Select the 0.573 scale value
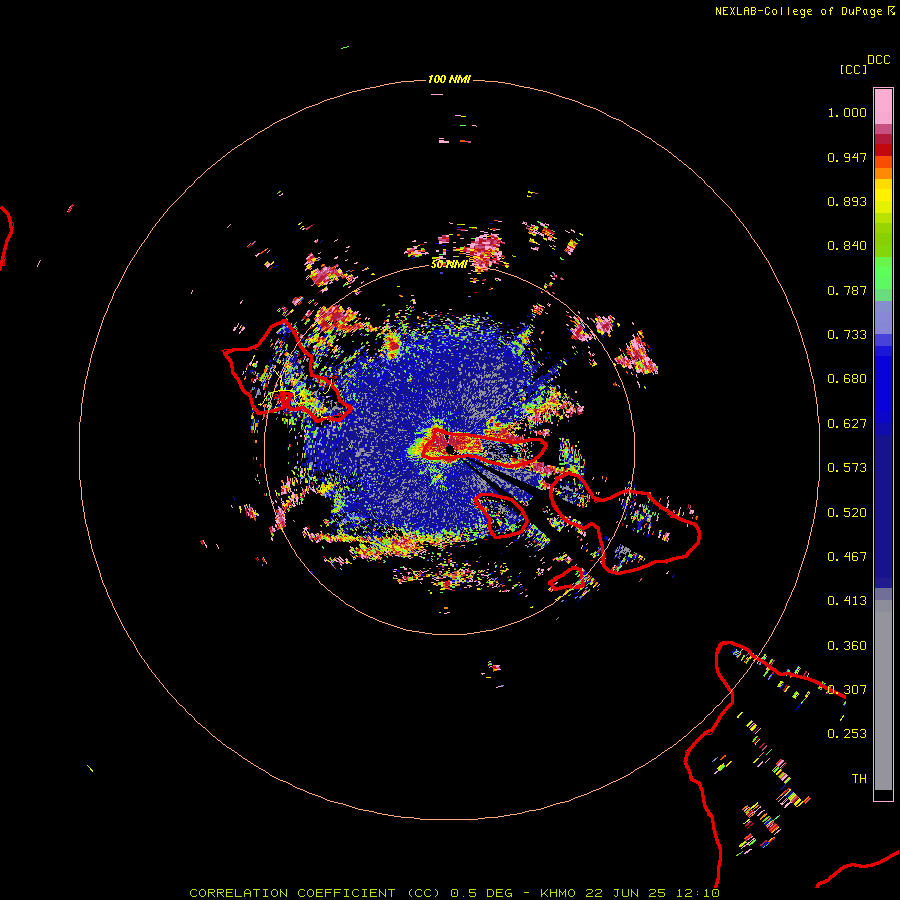The image size is (900, 900). tap(847, 468)
